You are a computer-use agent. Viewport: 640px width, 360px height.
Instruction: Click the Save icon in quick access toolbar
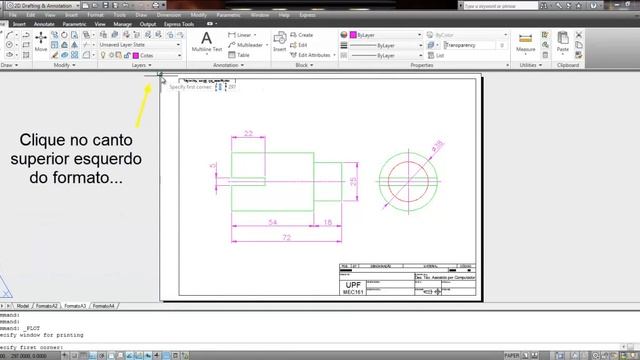point(105,5)
